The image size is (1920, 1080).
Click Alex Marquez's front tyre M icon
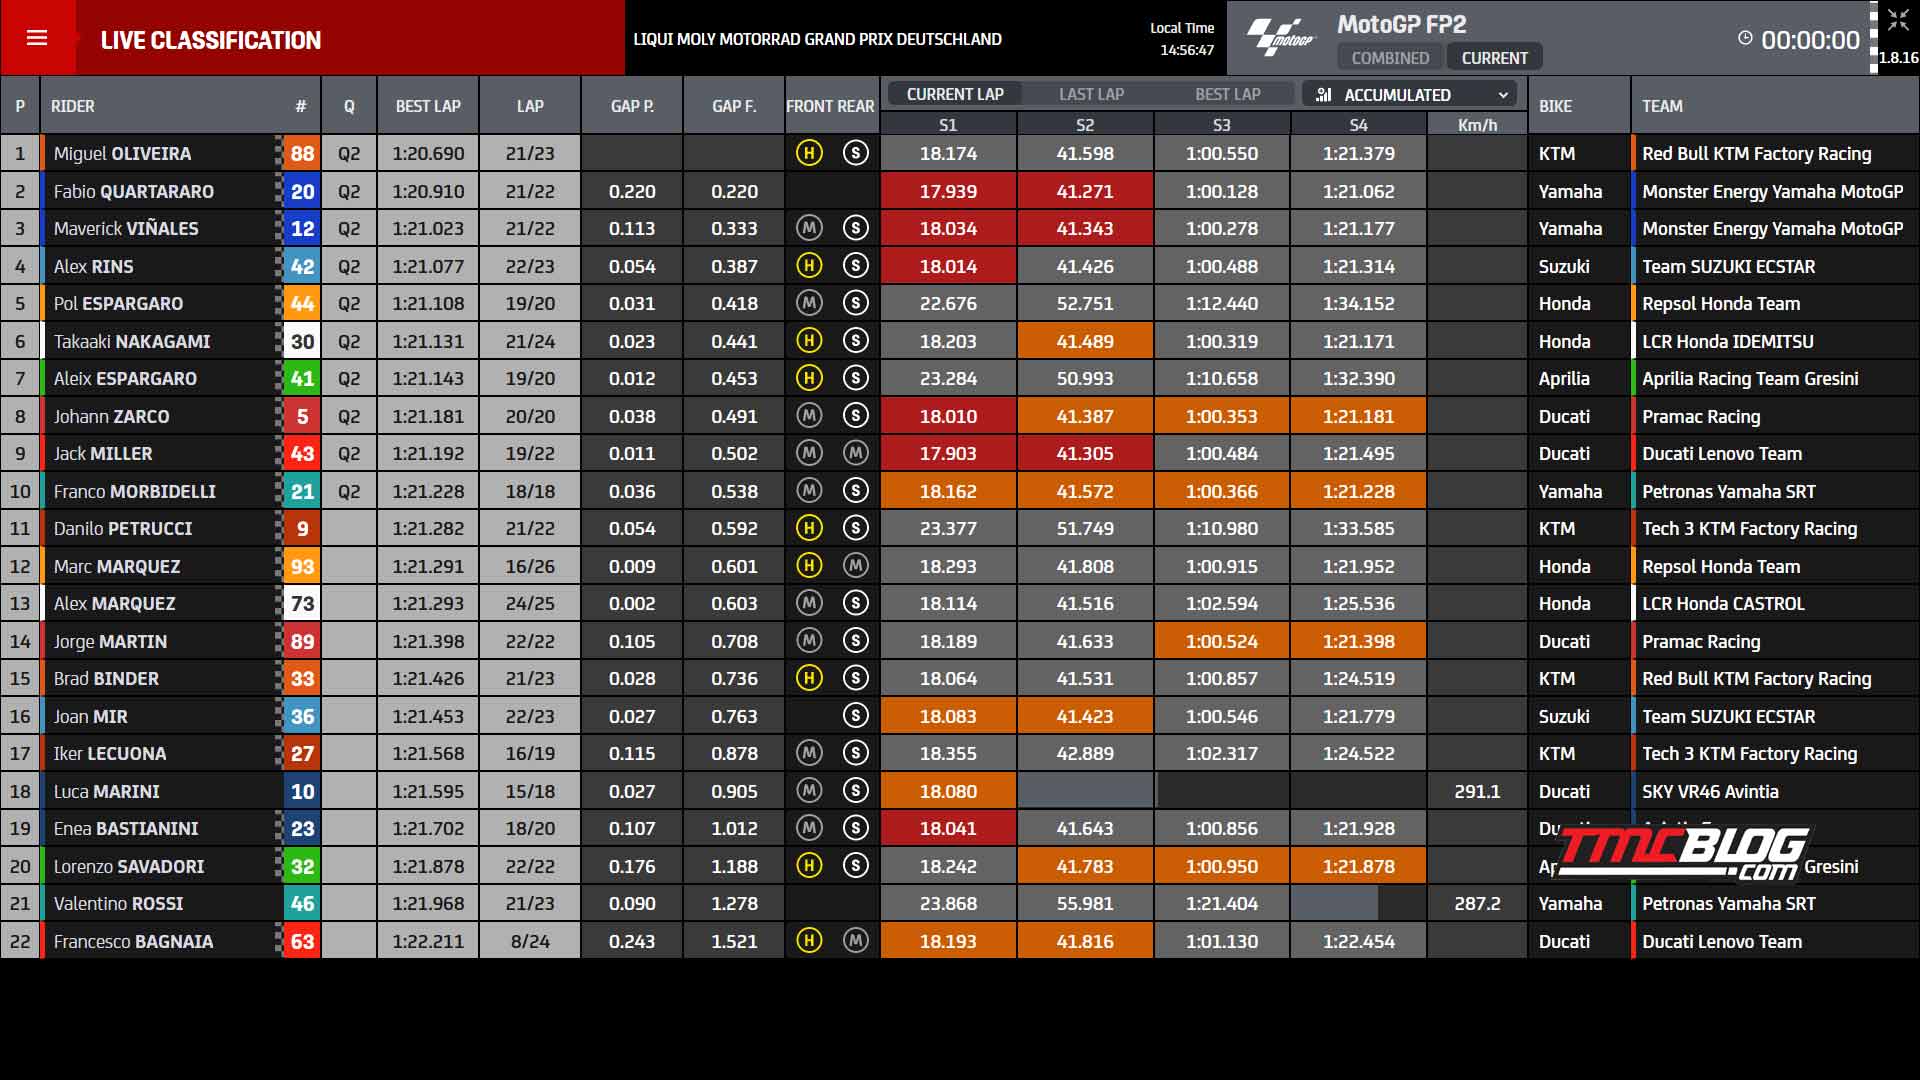click(x=809, y=603)
